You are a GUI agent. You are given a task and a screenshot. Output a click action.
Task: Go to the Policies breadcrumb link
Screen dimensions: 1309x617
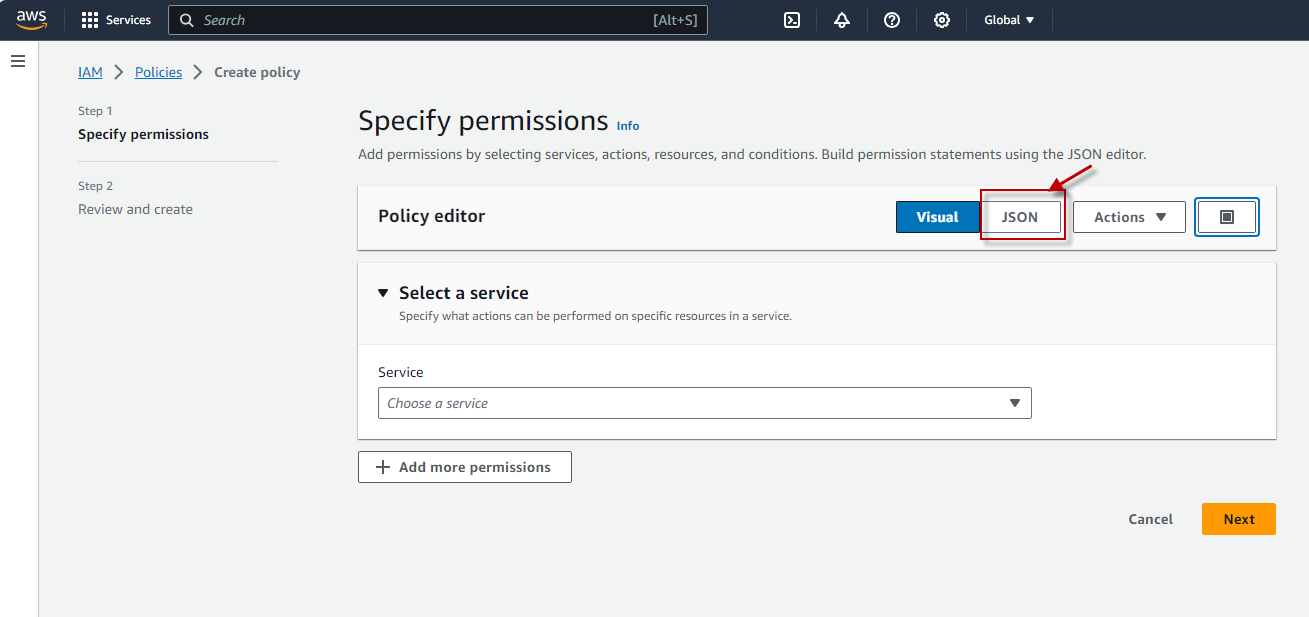[158, 72]
